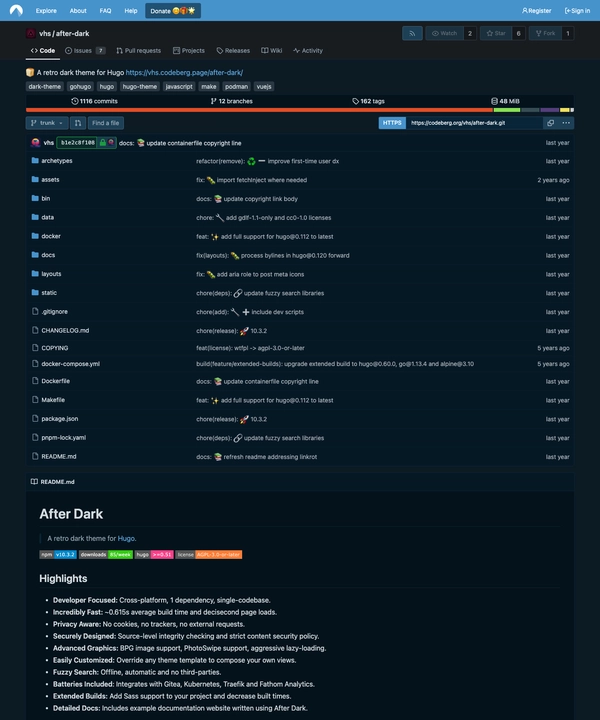
Task: Click the Makefile file icon
Action: coord(35,399)
